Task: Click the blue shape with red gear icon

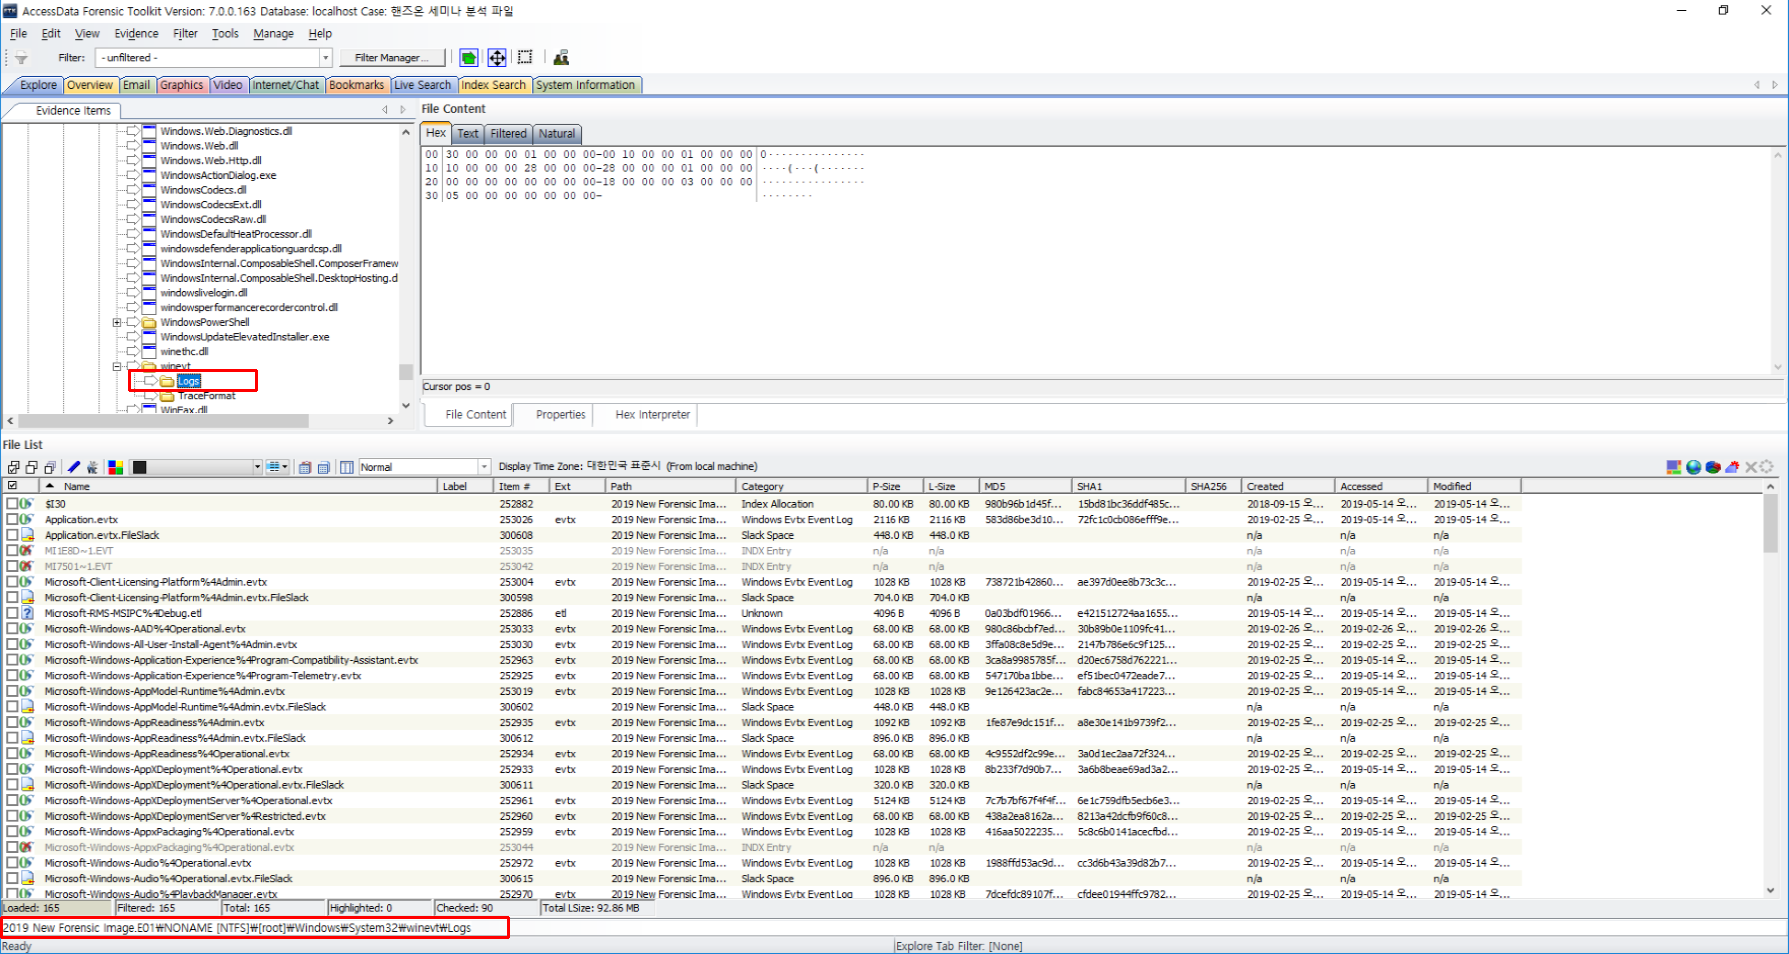Action: tap(1732, 467)
